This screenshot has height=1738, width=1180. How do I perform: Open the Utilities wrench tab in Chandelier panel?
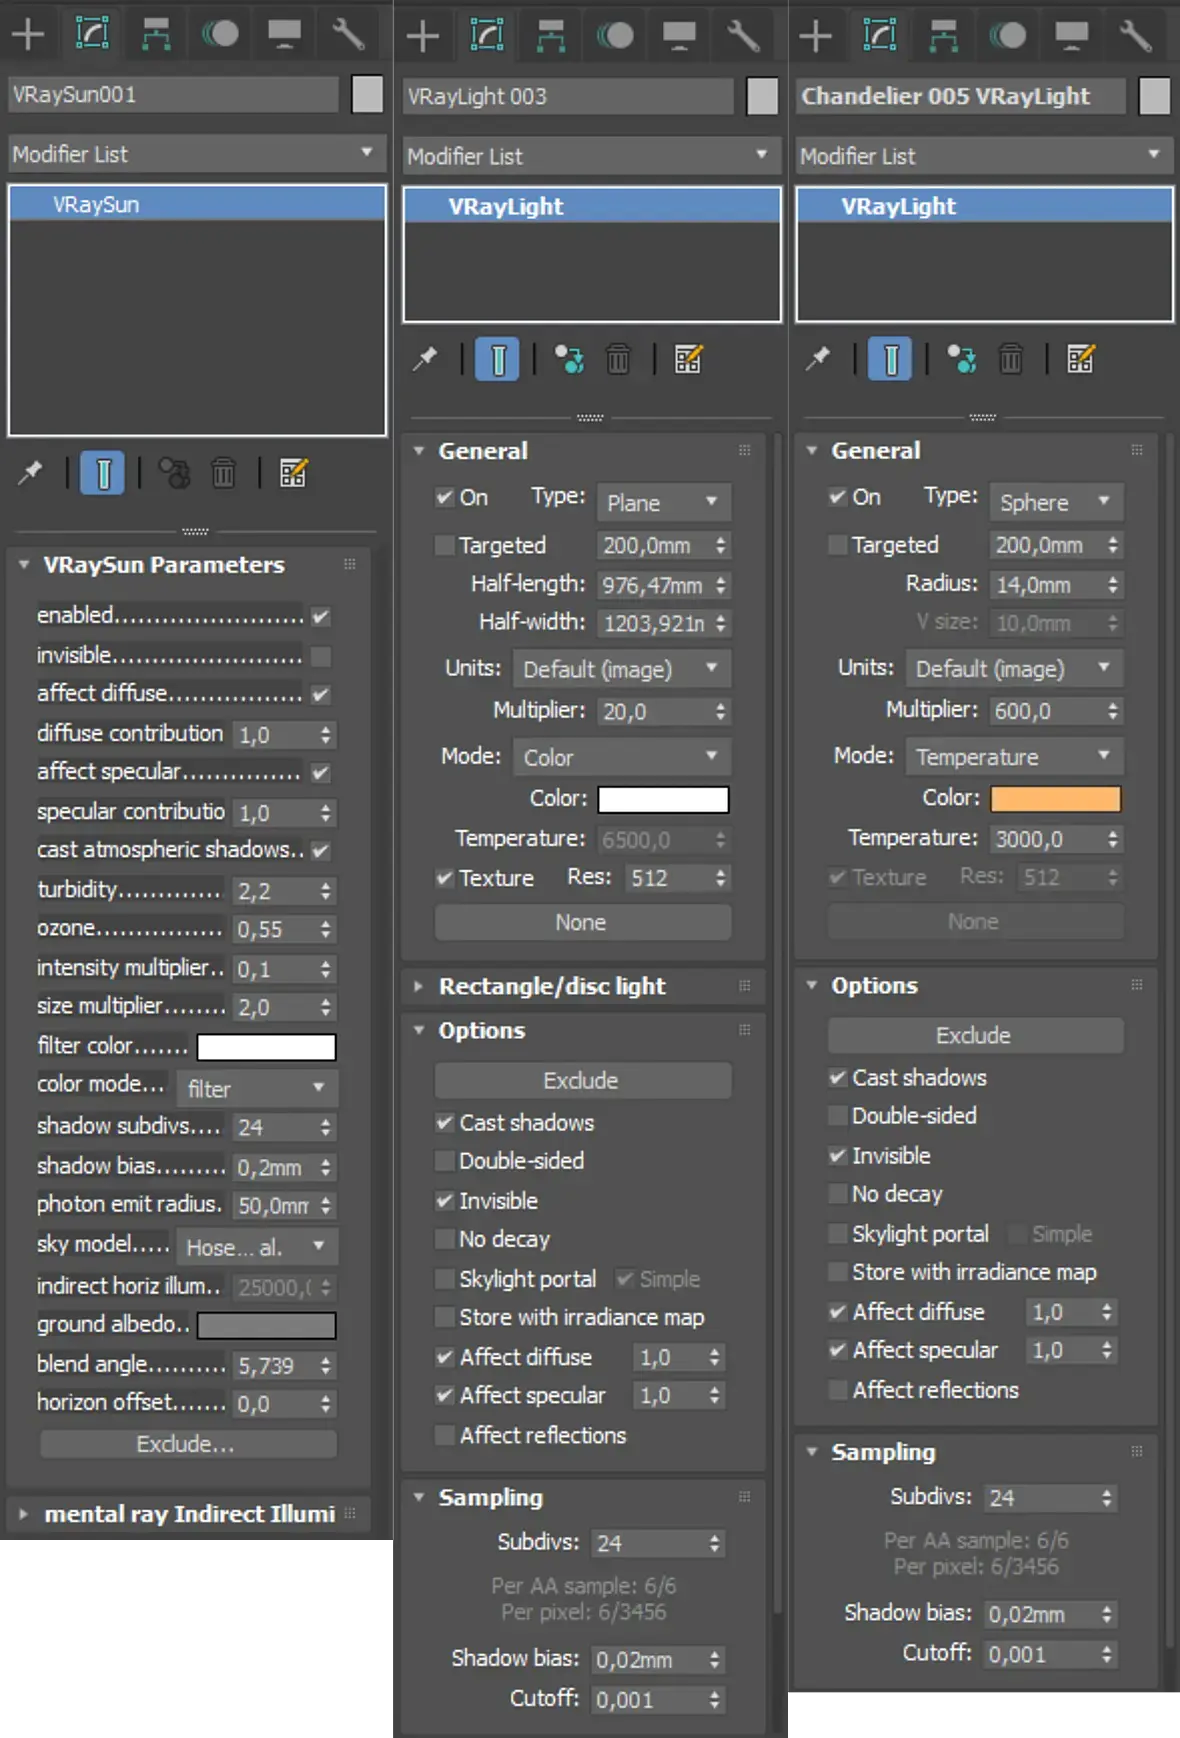point(1135,36)
